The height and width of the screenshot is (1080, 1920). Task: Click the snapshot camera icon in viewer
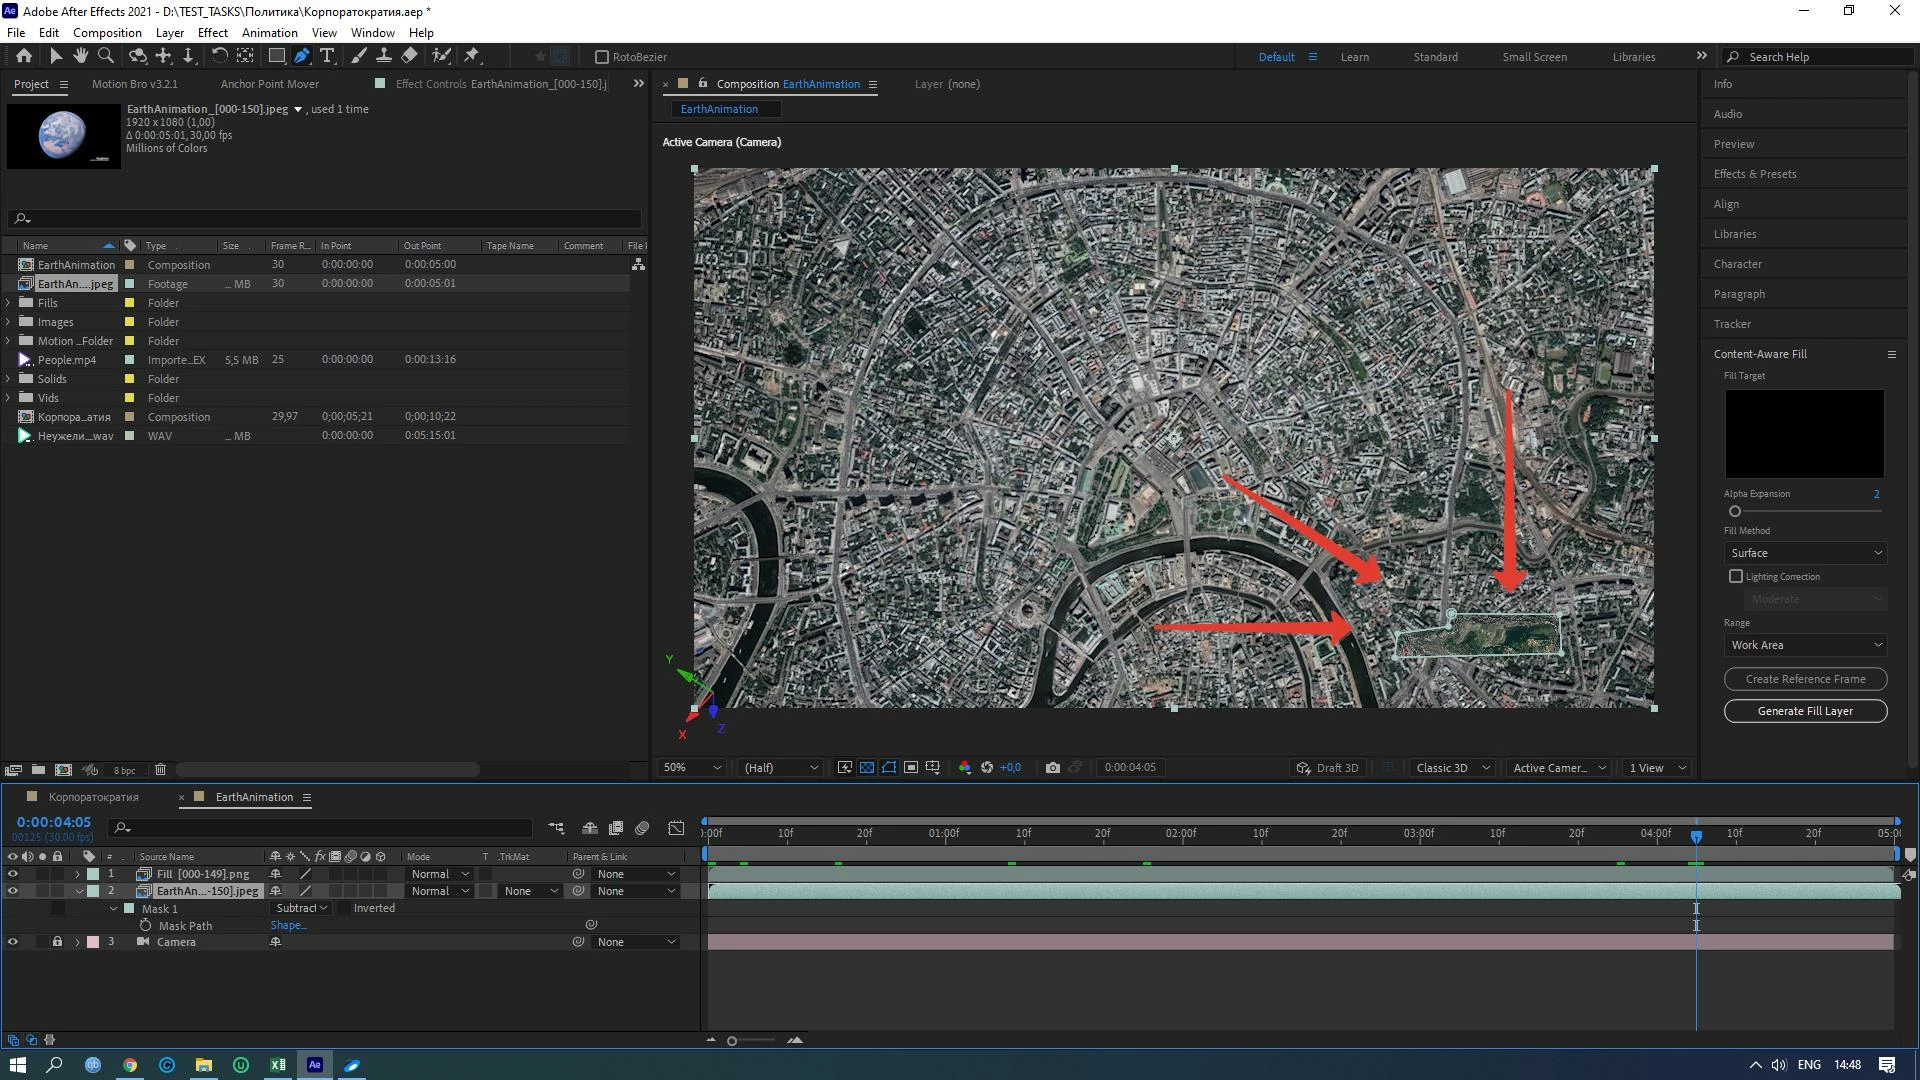click(1052, 768)
